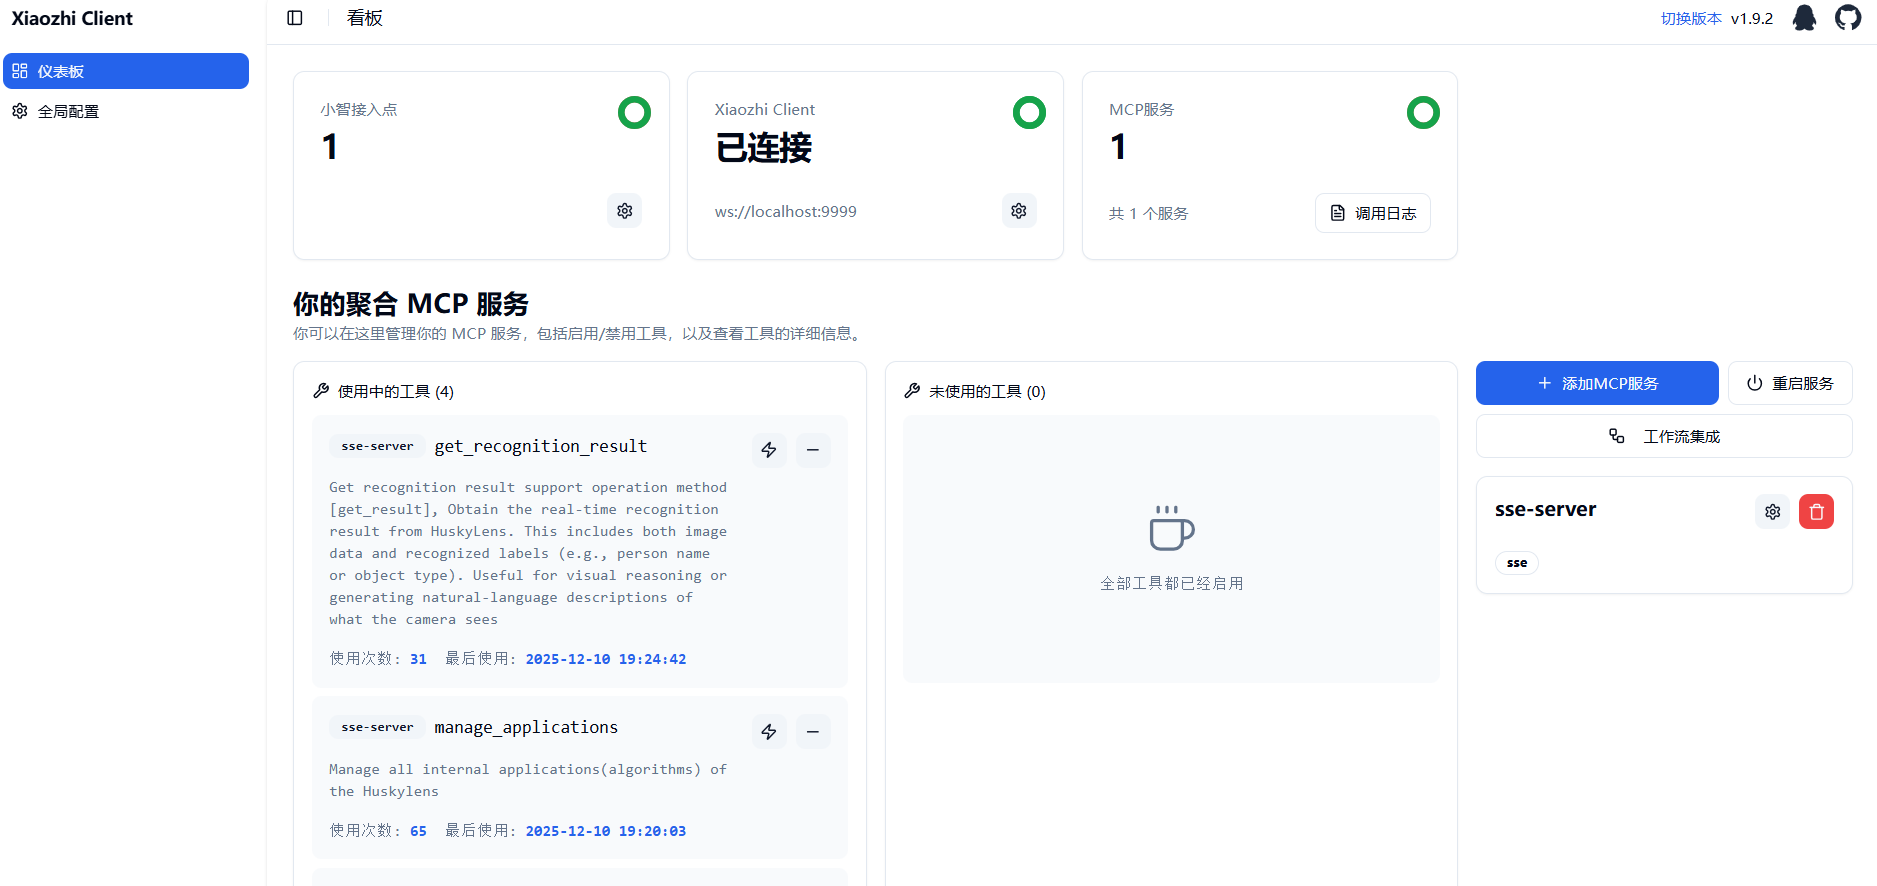The width and height of the screenshot is (1877, 886).
Task: Click lightning icon for get_recognition_result tool
Action: (x=769, y=450)
